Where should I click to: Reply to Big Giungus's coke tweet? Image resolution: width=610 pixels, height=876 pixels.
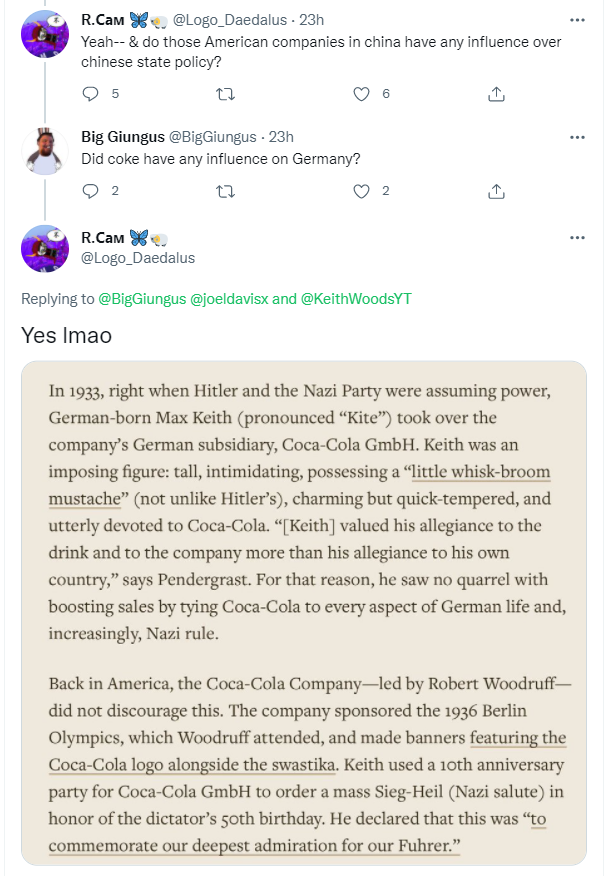(90, 192)
